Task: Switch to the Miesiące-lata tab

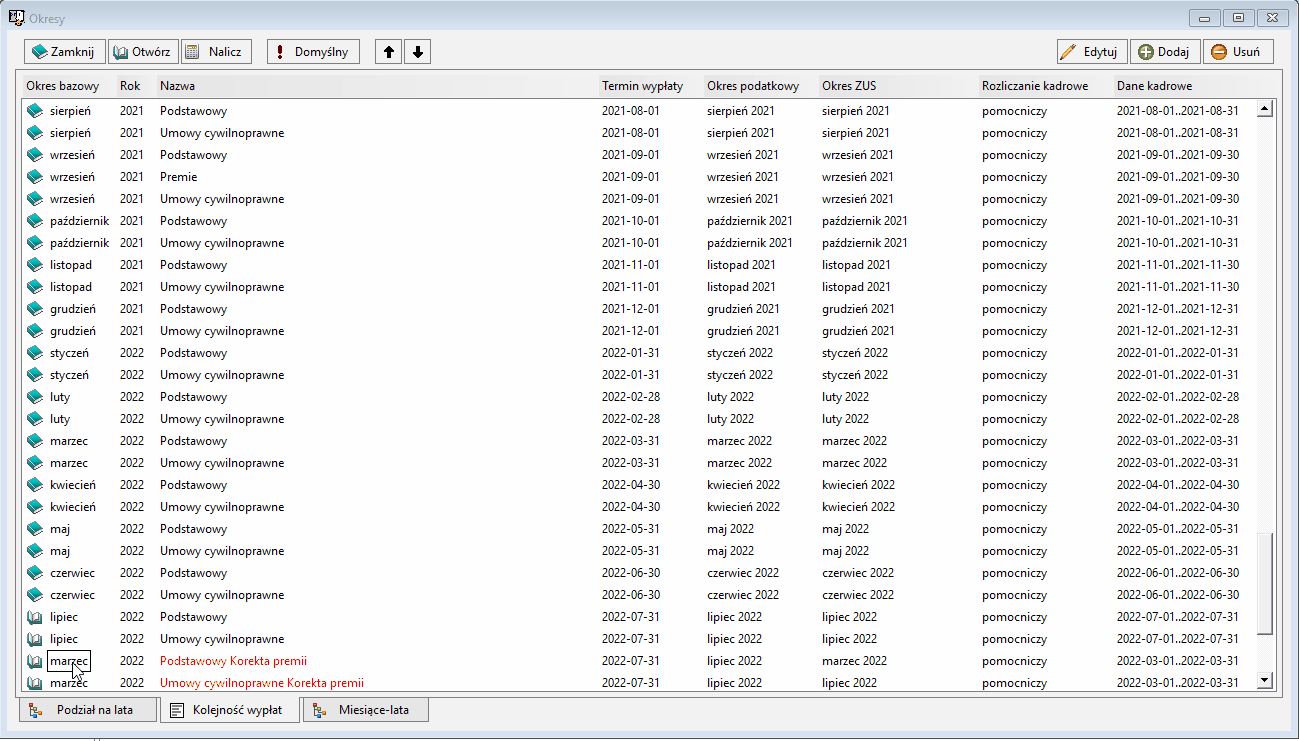Action: [x=366, y=710]
